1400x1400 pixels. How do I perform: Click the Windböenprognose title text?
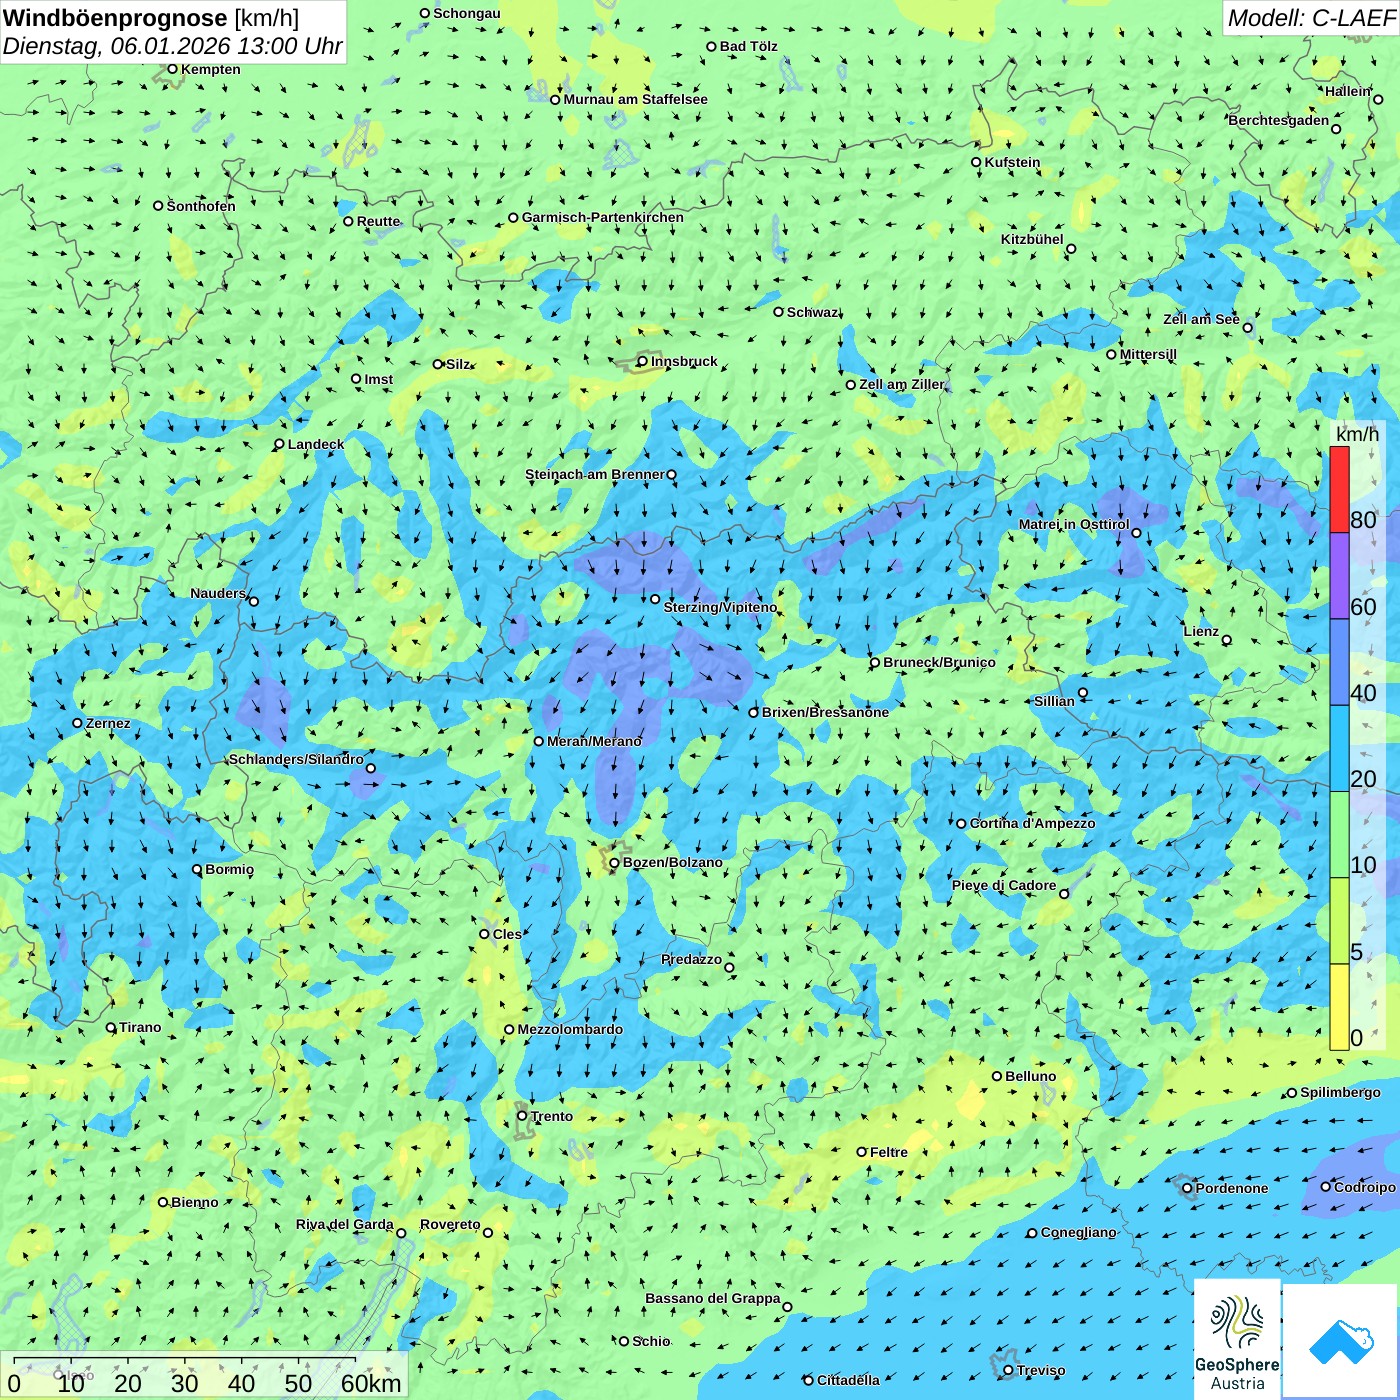(x=116, y=18)
